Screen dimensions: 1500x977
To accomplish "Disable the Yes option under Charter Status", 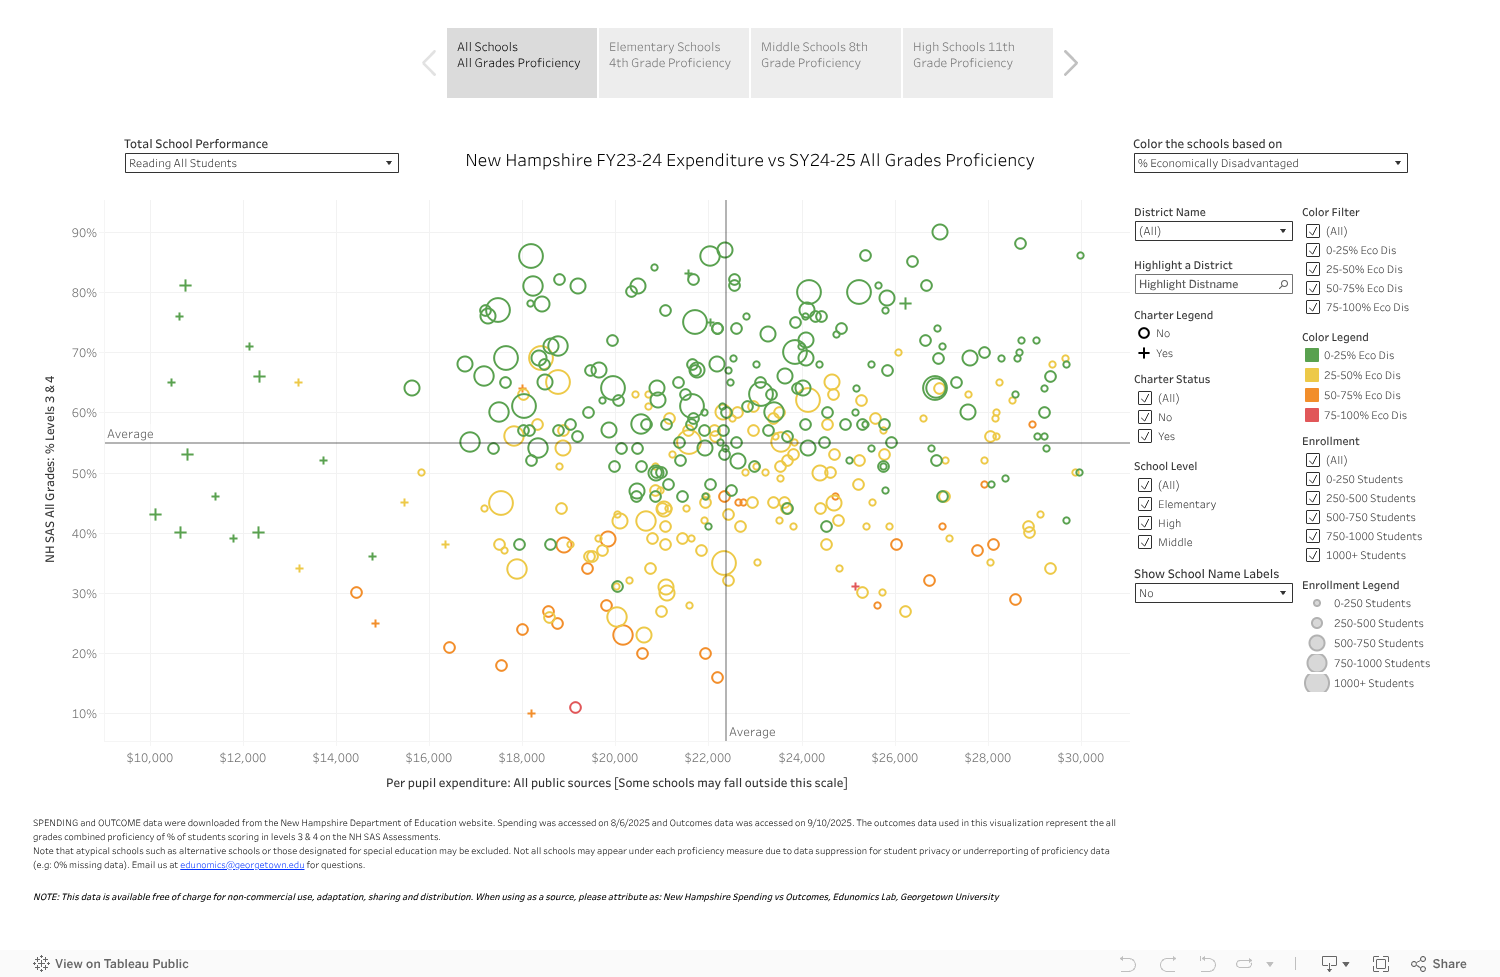I will coord(1145,436).
